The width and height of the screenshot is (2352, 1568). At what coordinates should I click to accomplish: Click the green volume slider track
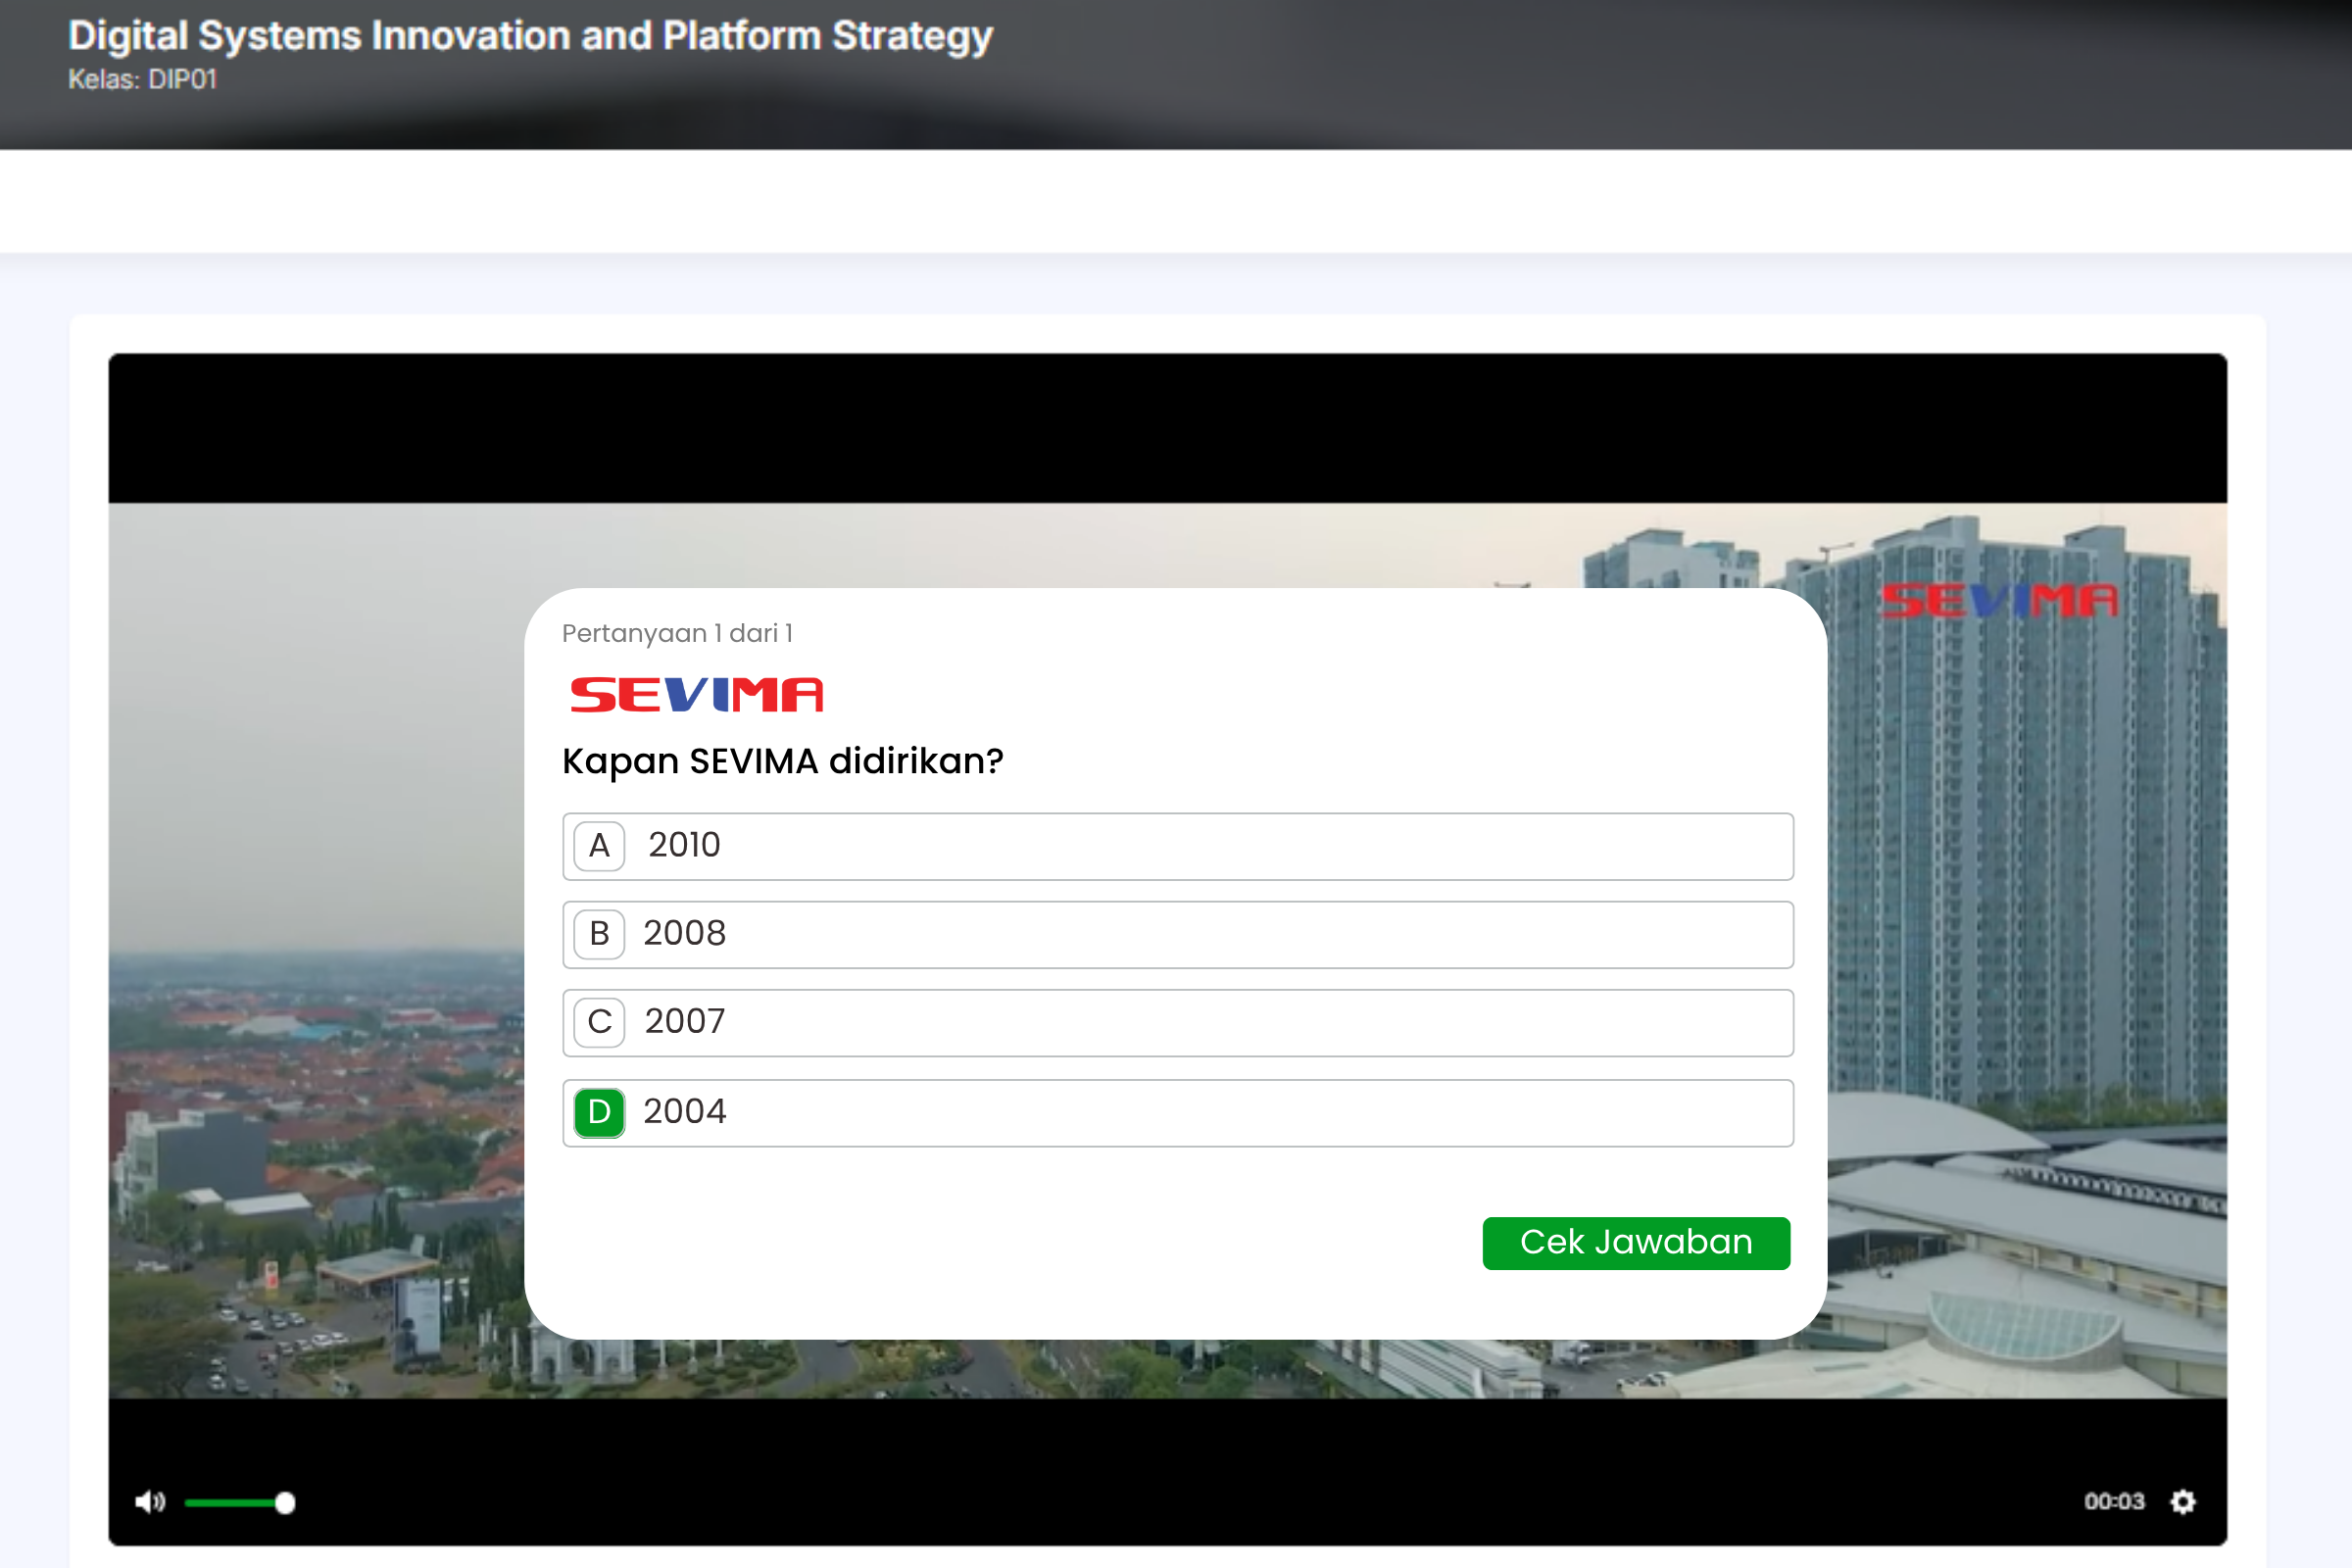pos(230,1502)
